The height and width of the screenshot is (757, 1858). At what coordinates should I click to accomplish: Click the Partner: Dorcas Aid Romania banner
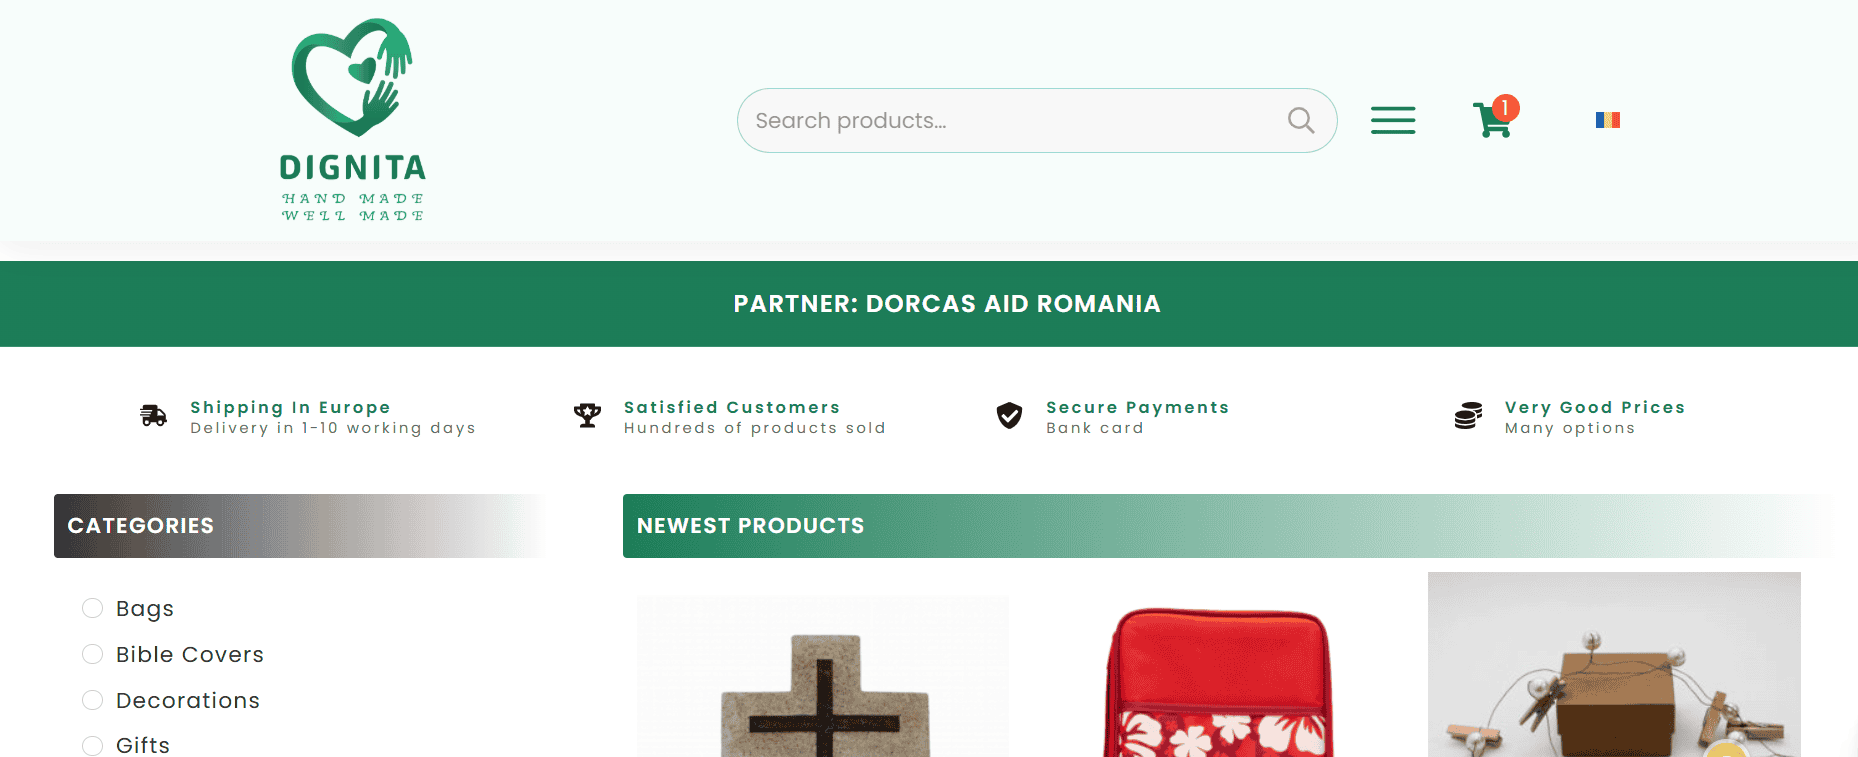click(x=946, y=304)
